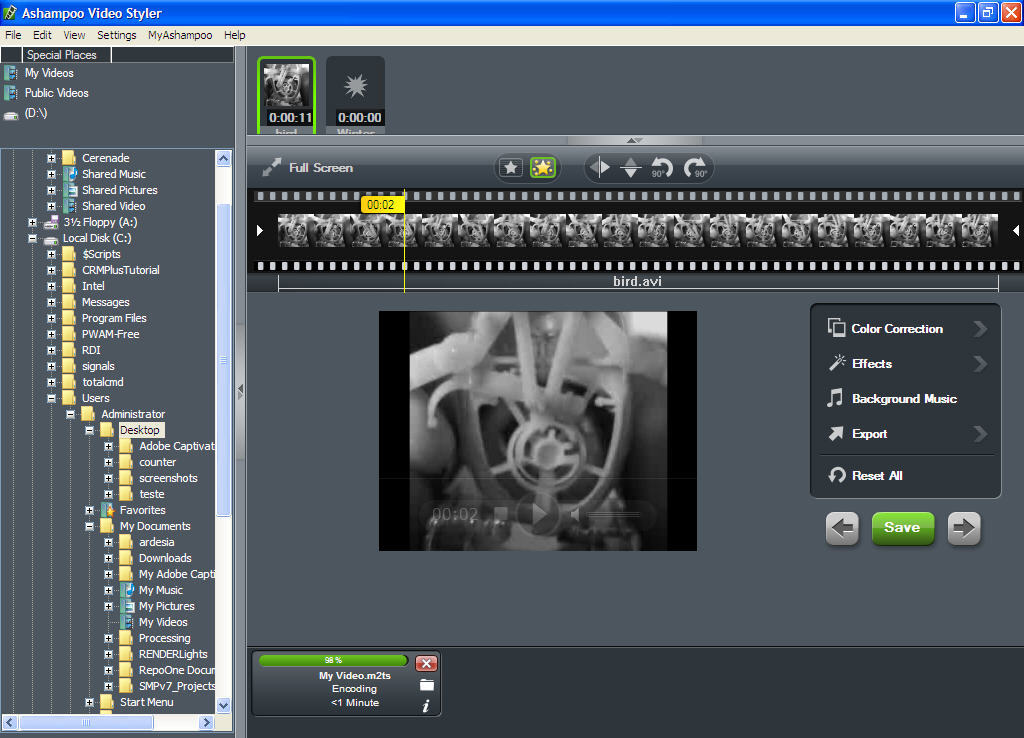Expand the Shared Music folder
Viewport: 1024px width, 738px height.
click(52, 174)
